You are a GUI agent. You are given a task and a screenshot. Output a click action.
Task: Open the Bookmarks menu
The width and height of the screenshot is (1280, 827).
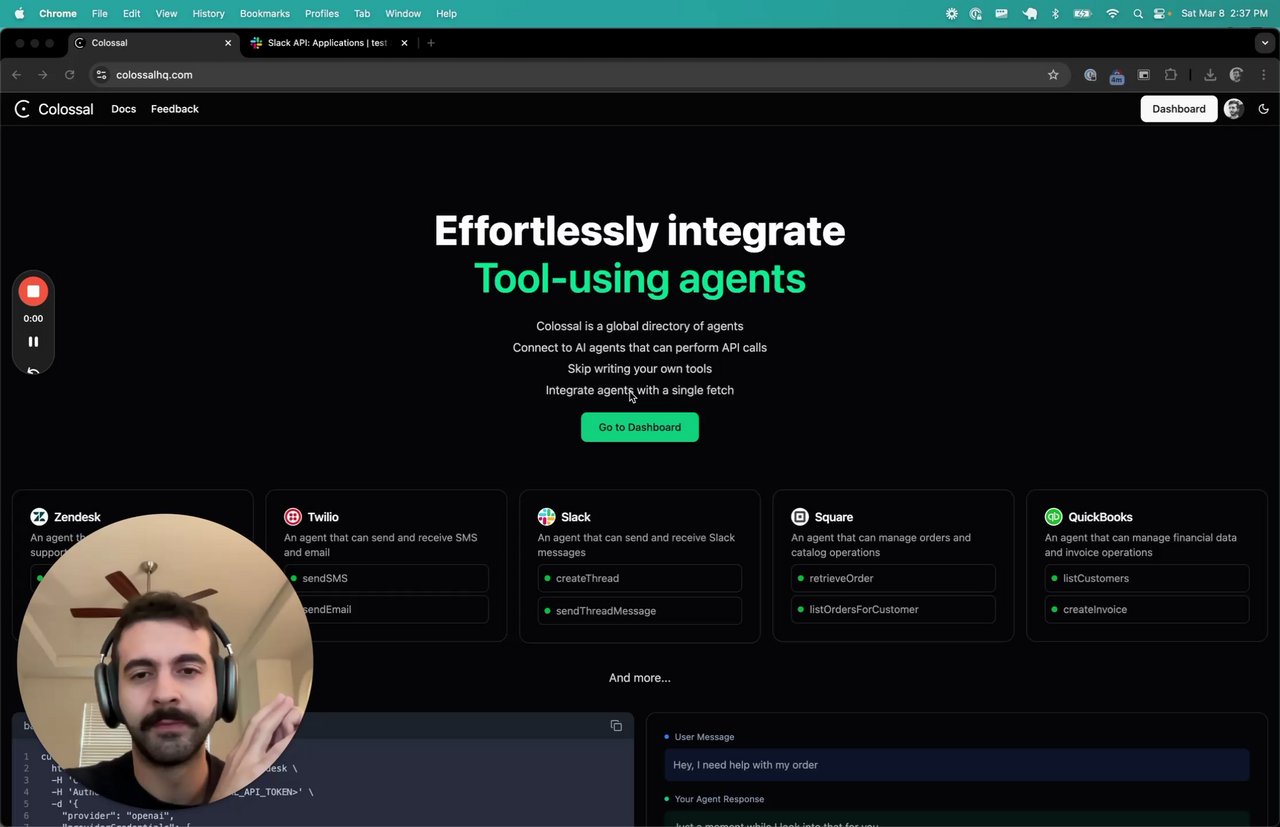265,14
